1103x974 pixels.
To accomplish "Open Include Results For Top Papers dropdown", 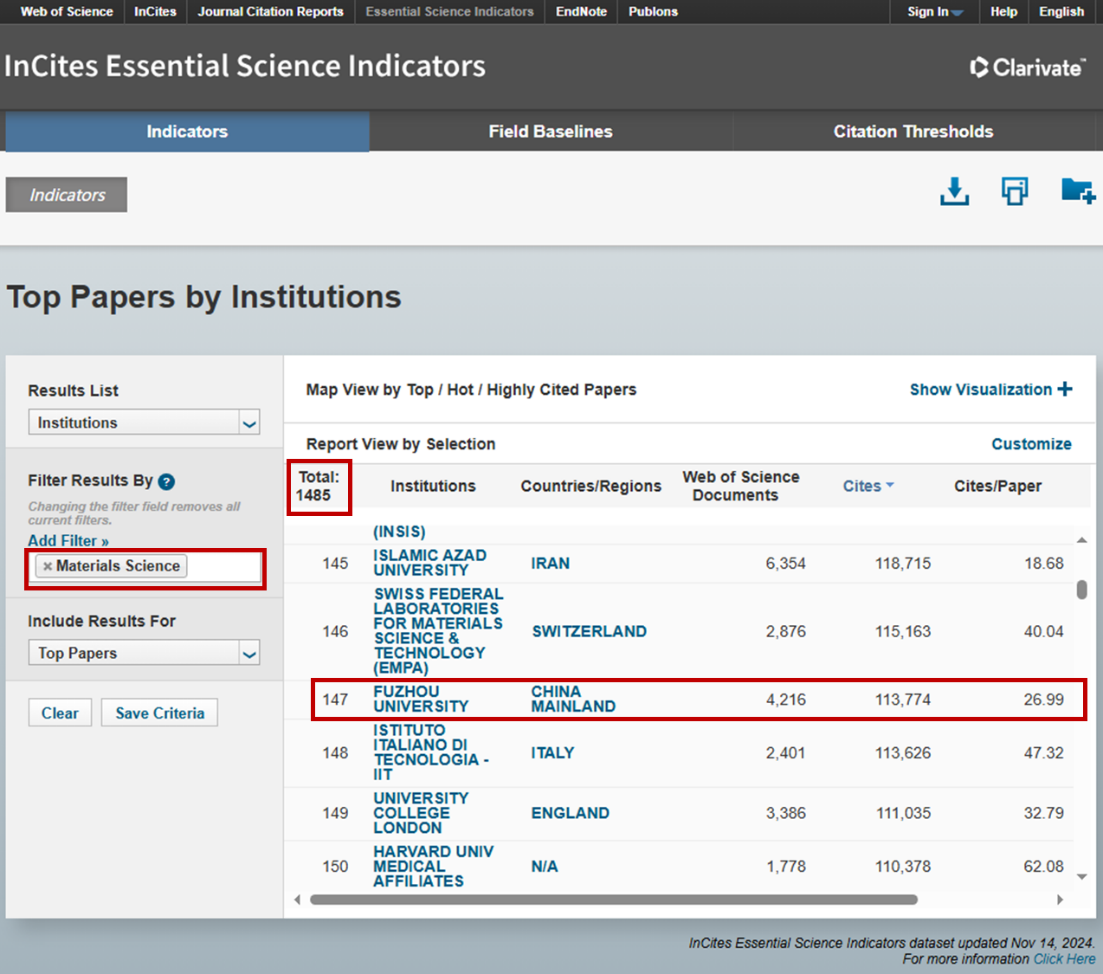I will (144, 653).
